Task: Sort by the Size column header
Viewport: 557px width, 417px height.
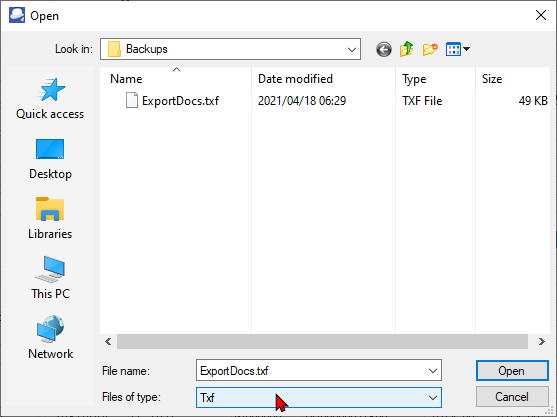Action: coord(513,79)
